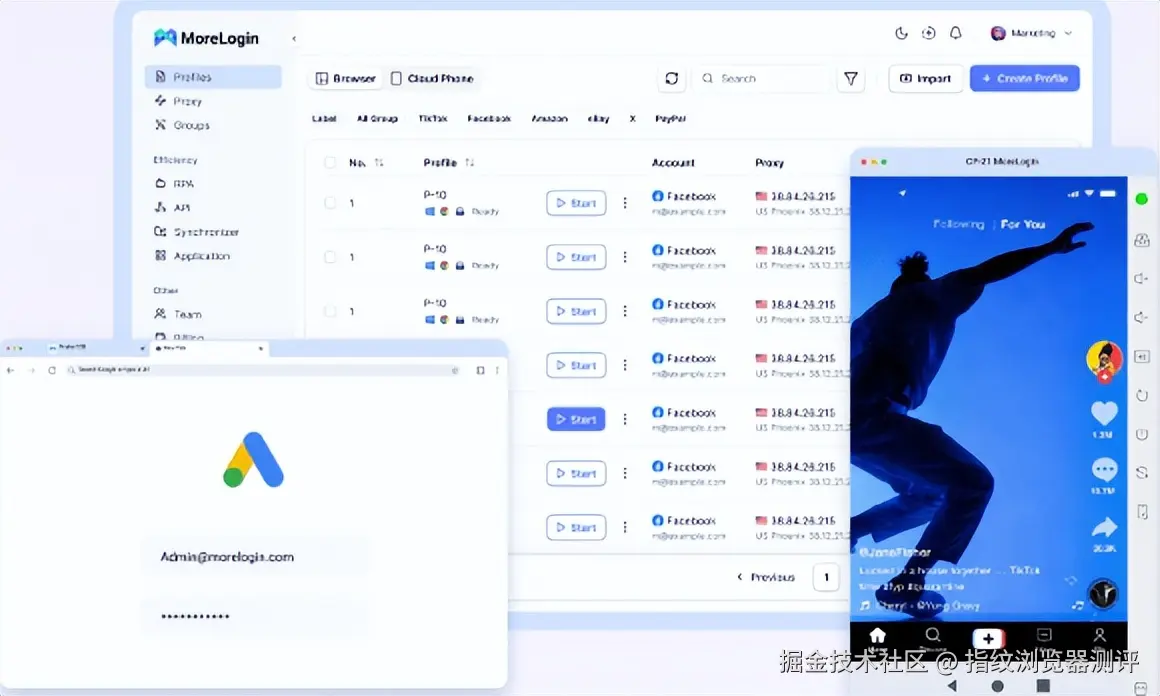Tap the TikTok create plus button

(988, 638)
